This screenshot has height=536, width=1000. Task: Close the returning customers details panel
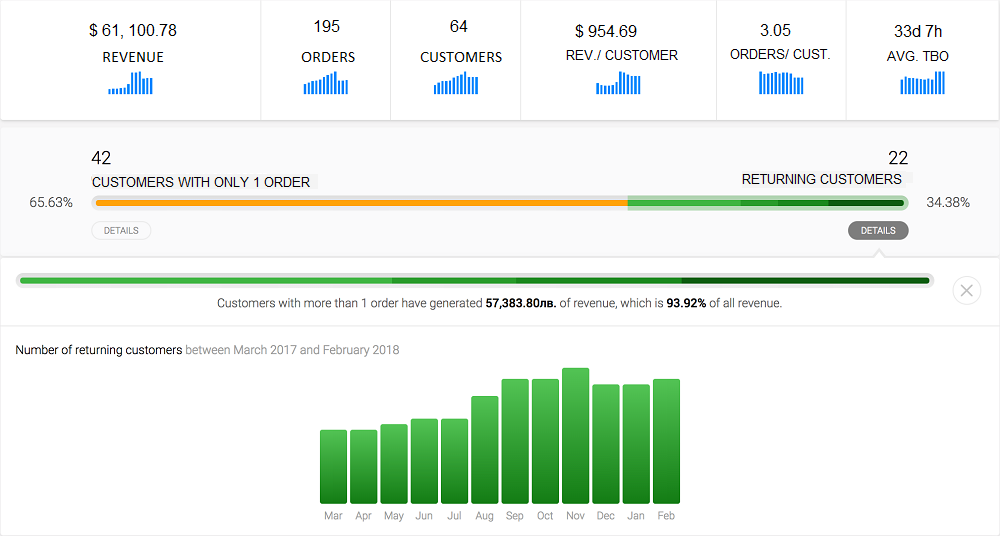966,291
